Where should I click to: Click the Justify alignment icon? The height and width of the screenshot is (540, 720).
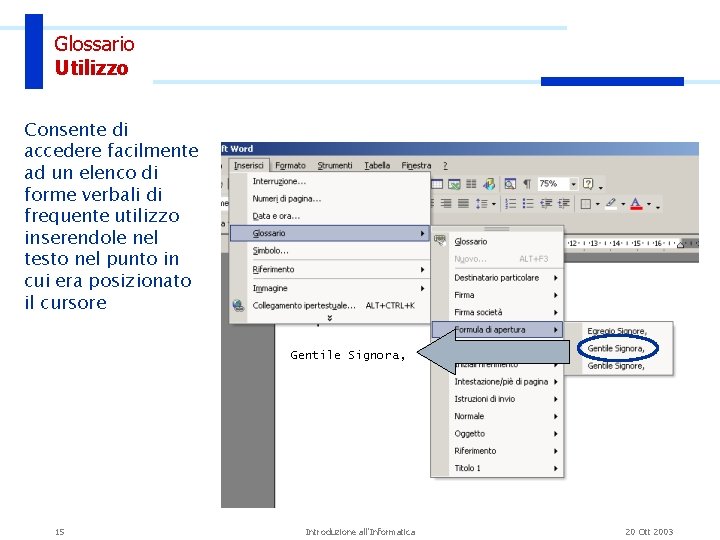pyautogui.click(x=463, y=203)
